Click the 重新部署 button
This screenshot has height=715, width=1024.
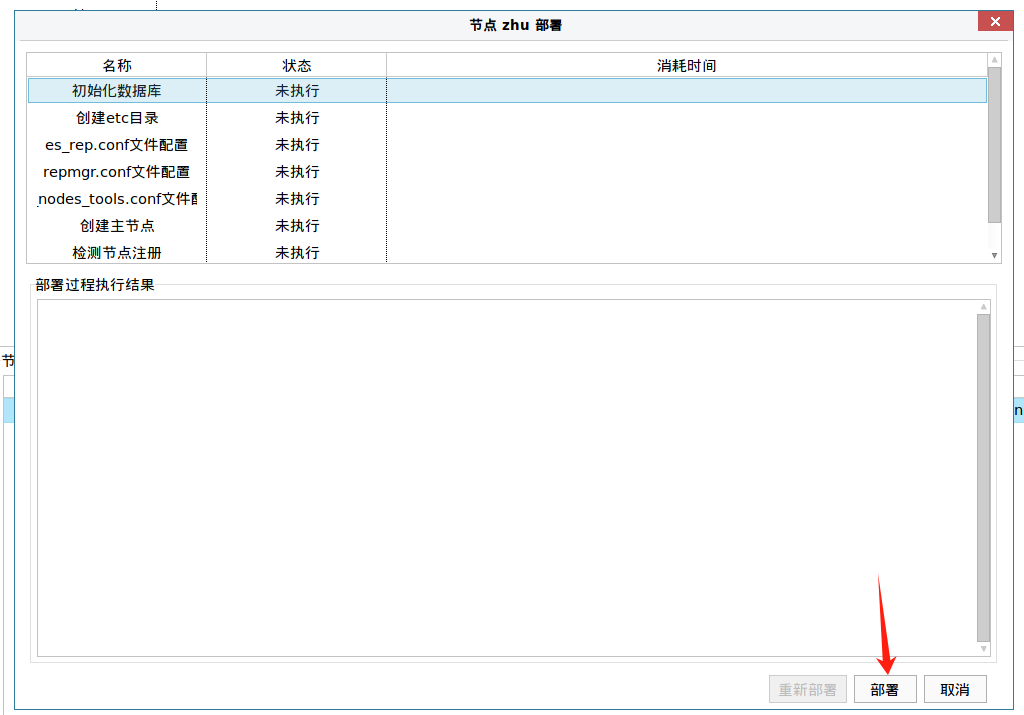point(808,690)
